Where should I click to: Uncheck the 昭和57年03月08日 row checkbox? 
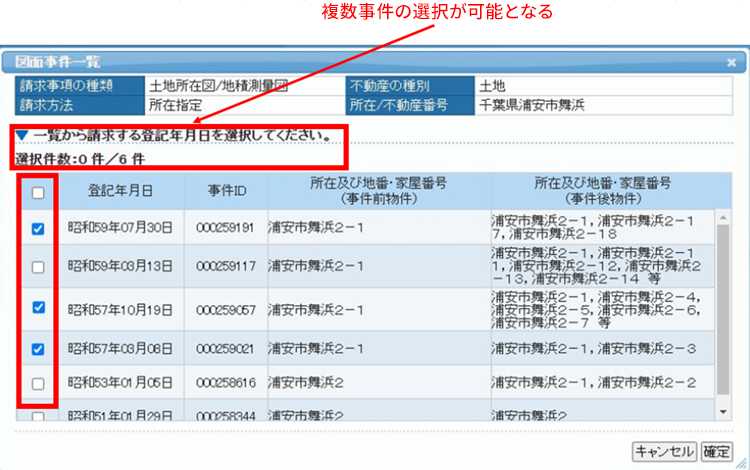click(x=38, y=350)
